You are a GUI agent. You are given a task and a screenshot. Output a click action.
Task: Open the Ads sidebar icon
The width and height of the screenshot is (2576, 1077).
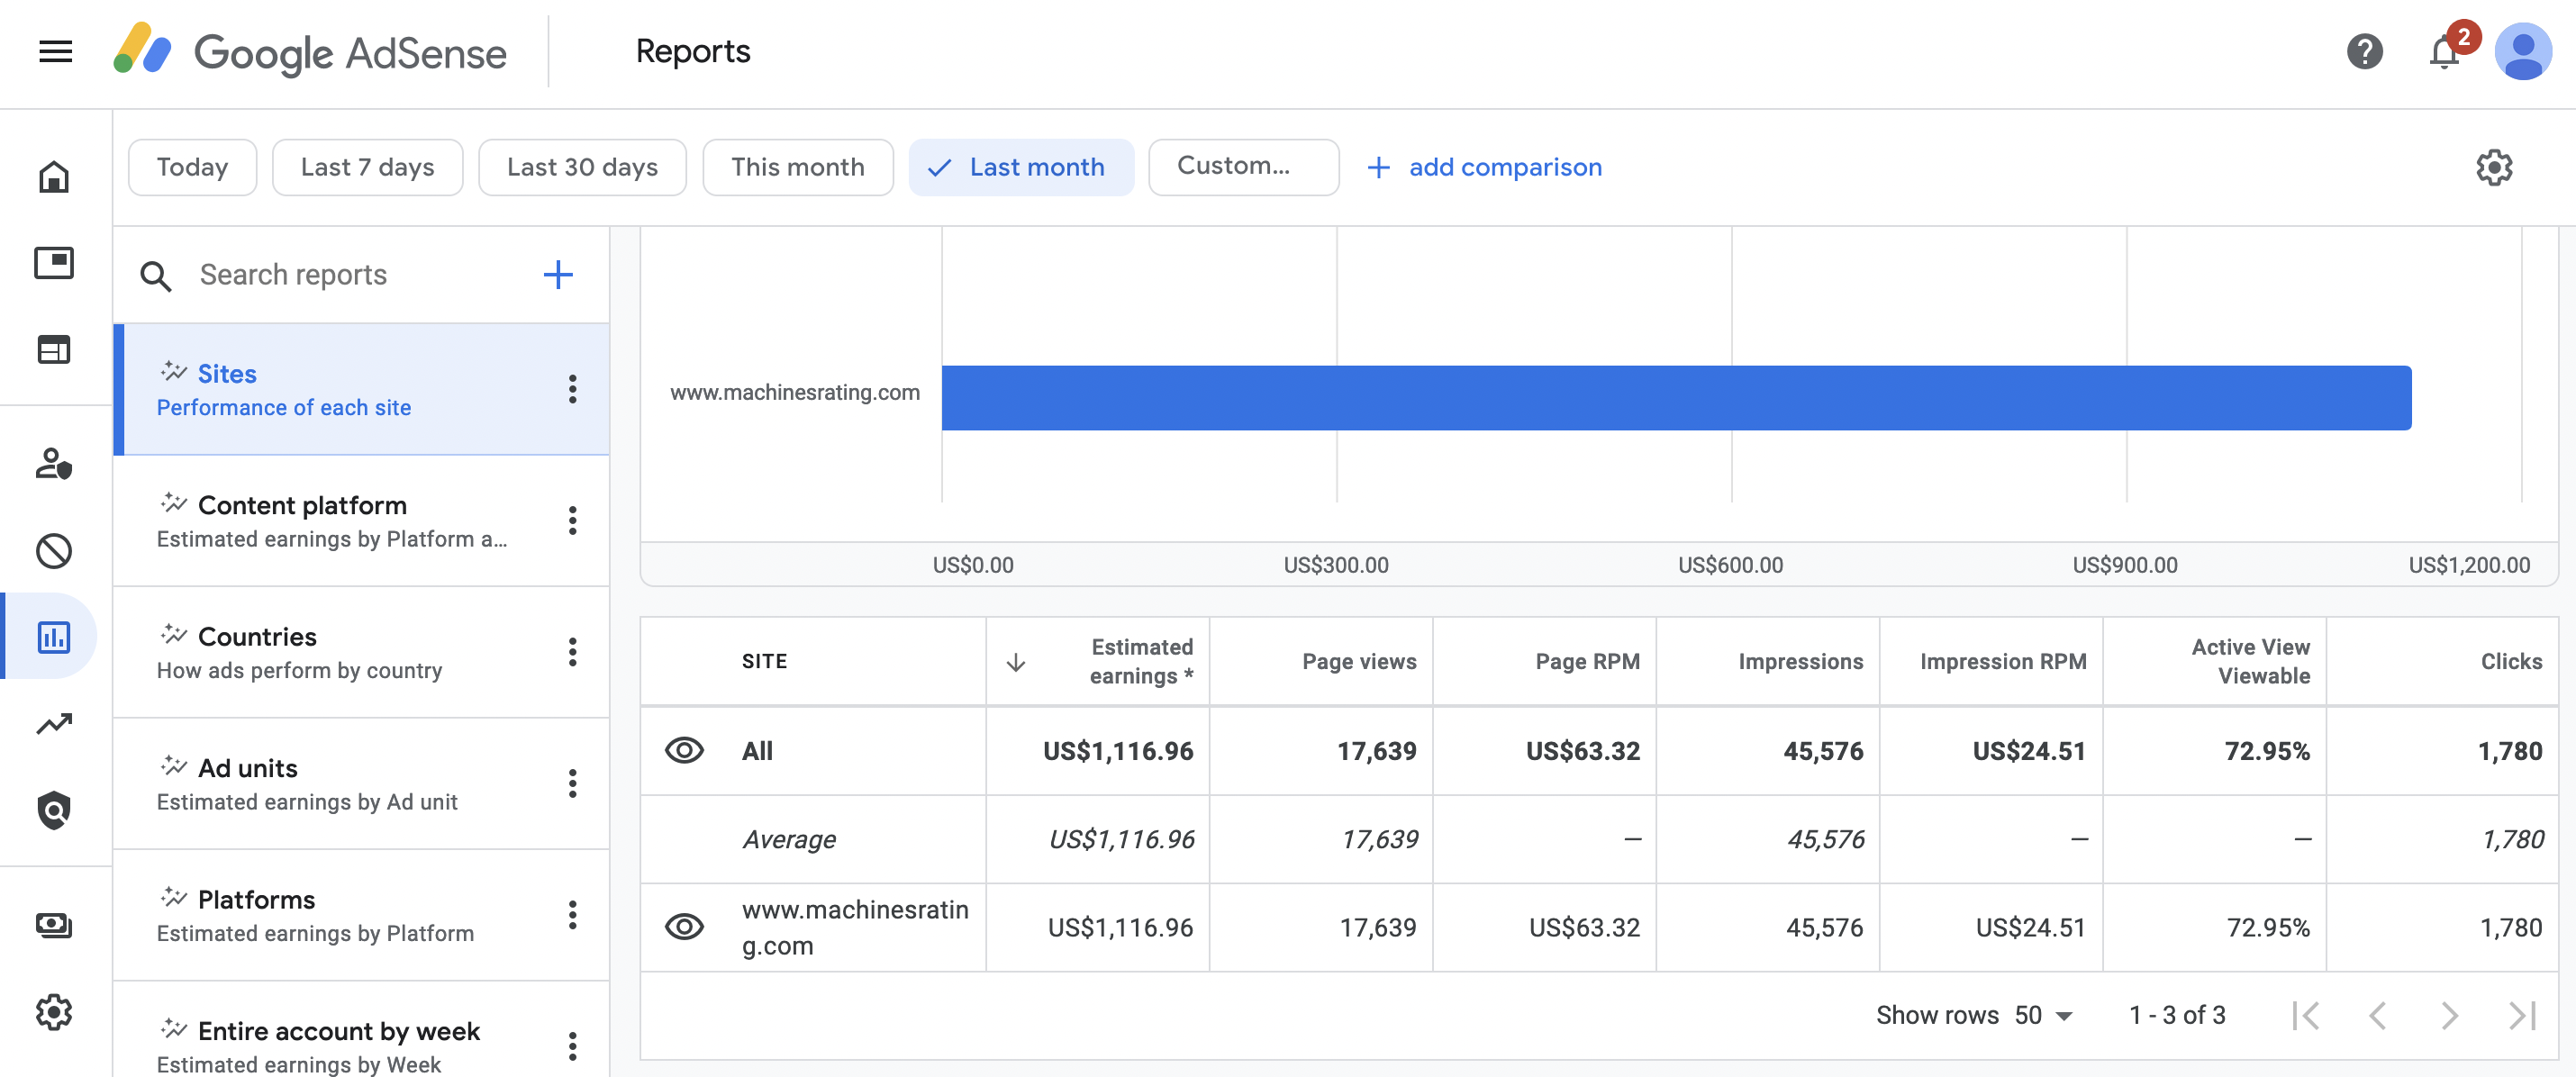pyautogui.click(x=54, y=263)
